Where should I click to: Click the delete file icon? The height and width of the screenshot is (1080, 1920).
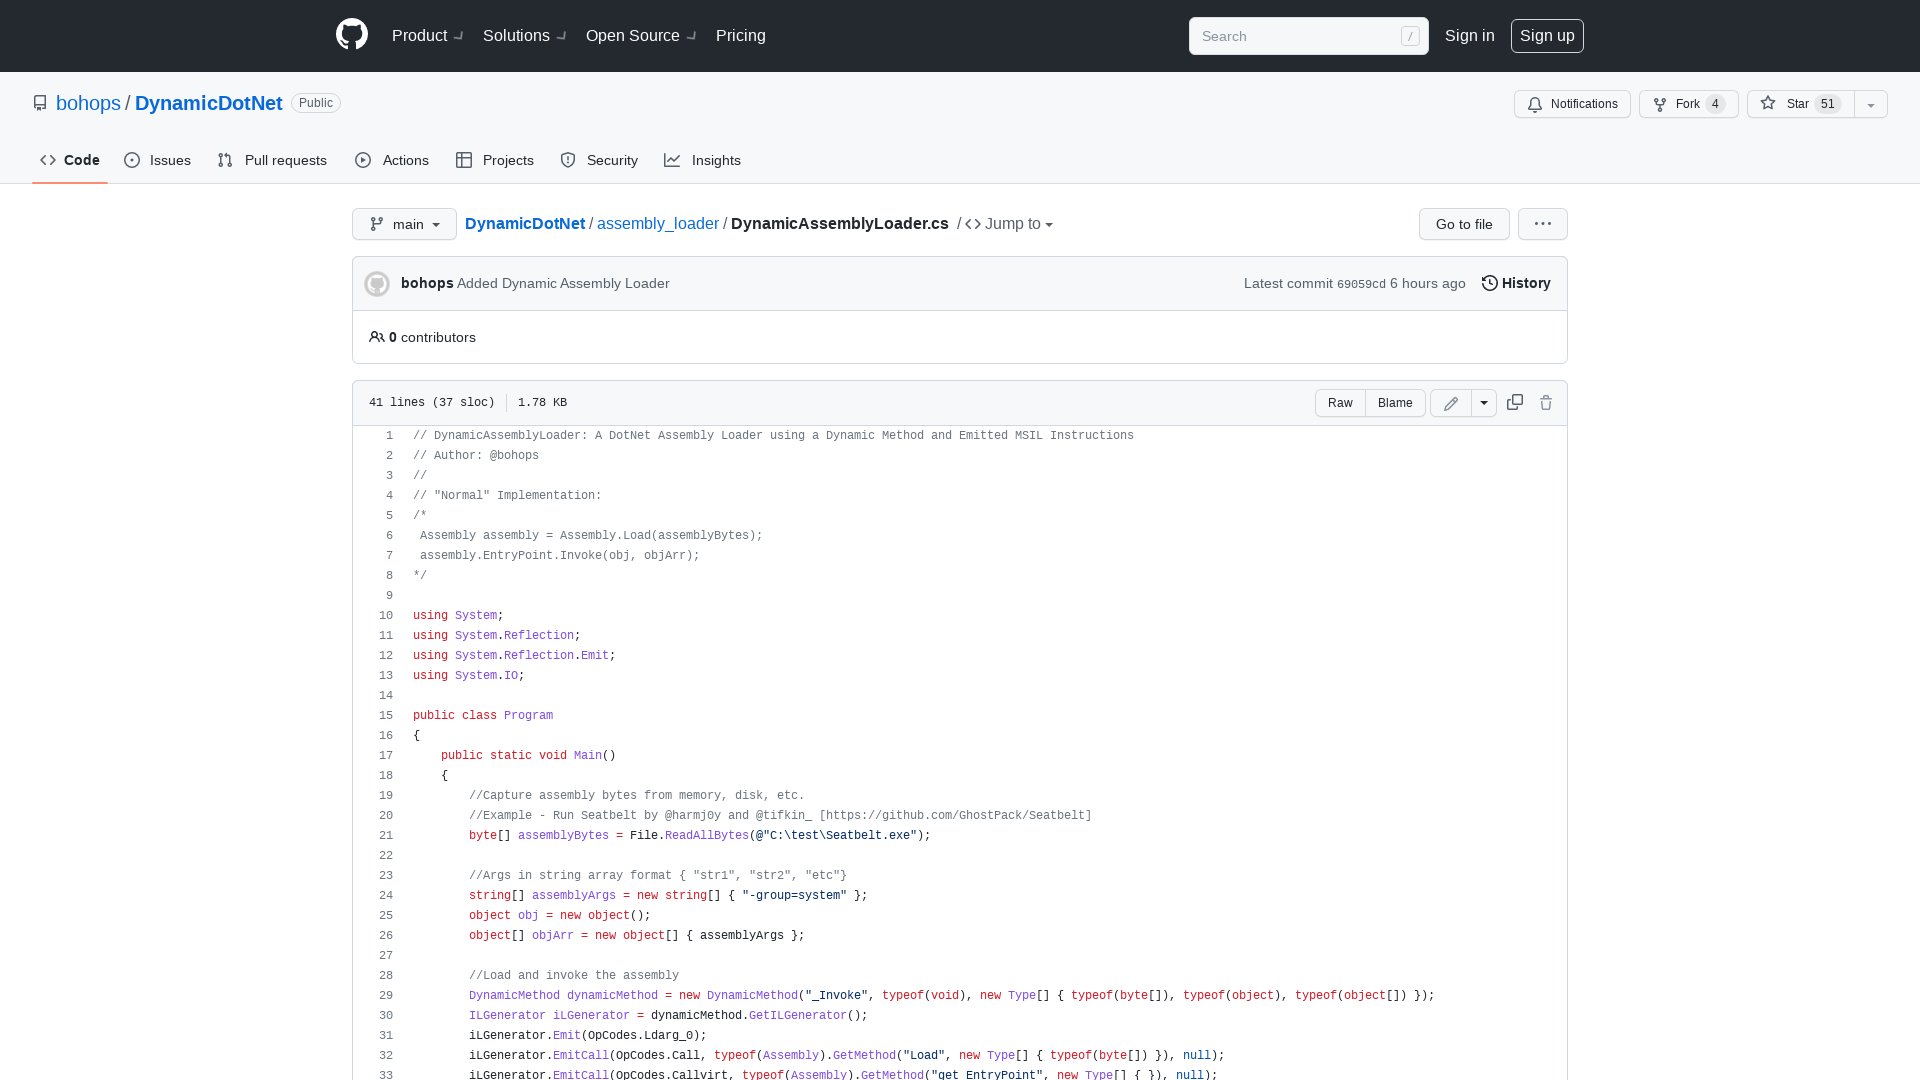pyautogui.click(x=1545, y=402)
